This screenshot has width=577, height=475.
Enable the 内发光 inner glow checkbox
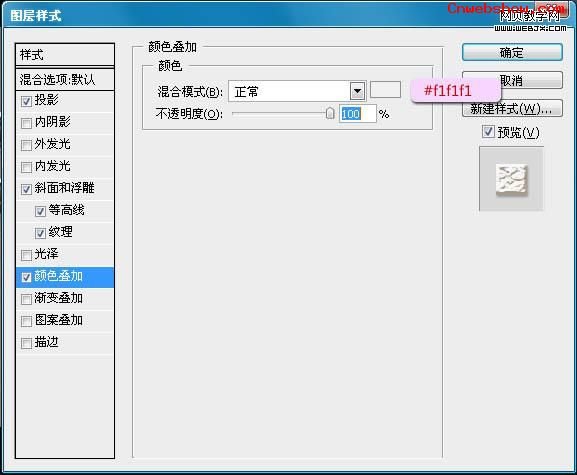coord(26,167)
